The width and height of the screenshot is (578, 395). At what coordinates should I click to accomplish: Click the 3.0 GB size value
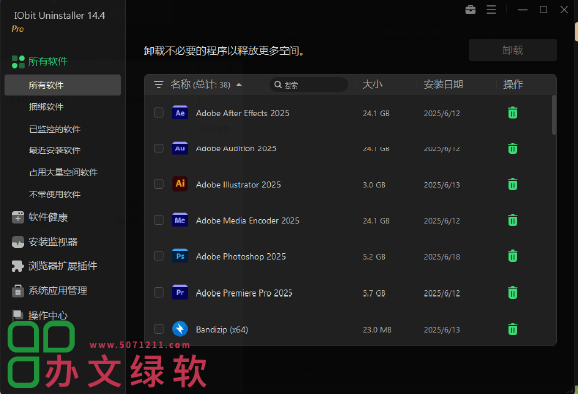[374, 185]
